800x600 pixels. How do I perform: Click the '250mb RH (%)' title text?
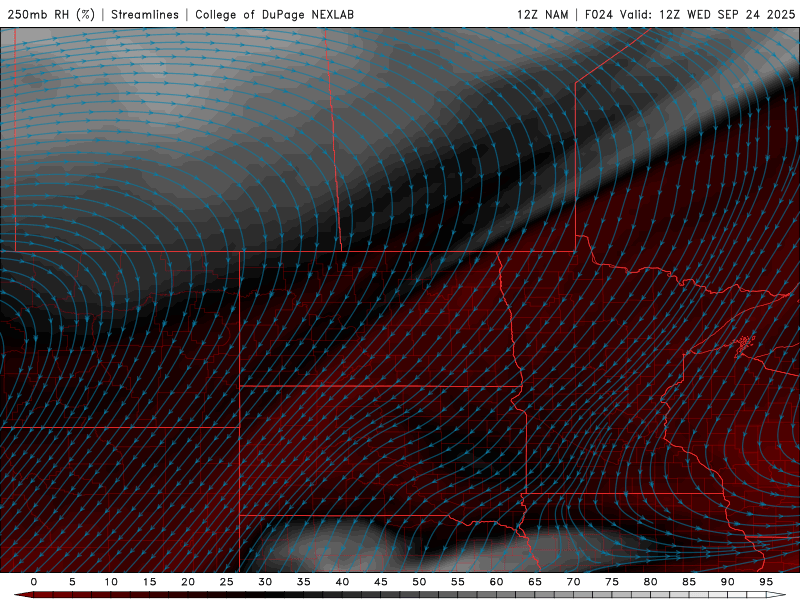tap(51, 14)
